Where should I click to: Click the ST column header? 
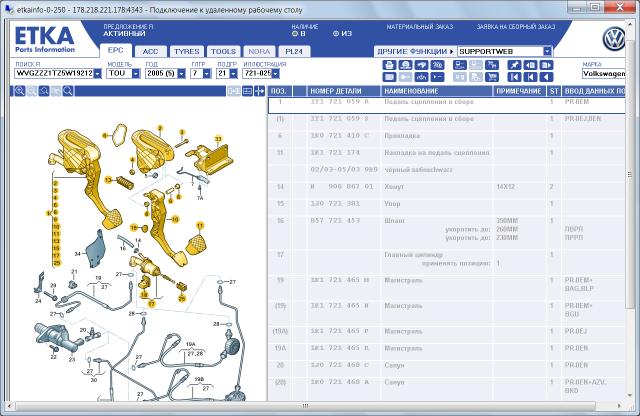click(x=554, y=91)
